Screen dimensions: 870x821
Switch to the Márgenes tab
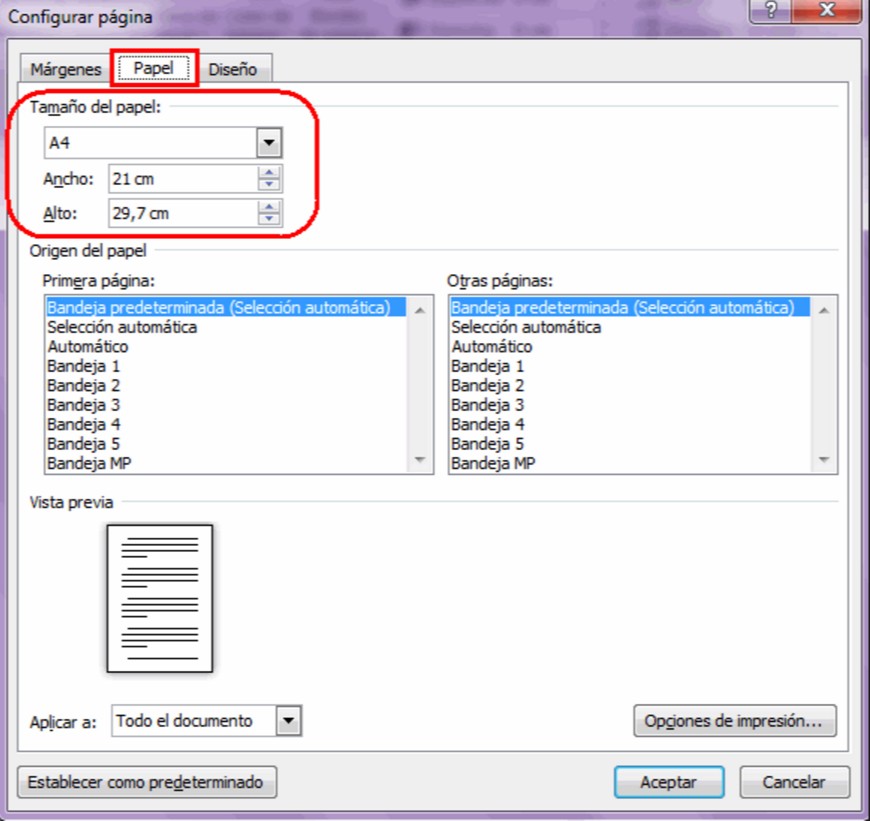click(x=65, y=69)
